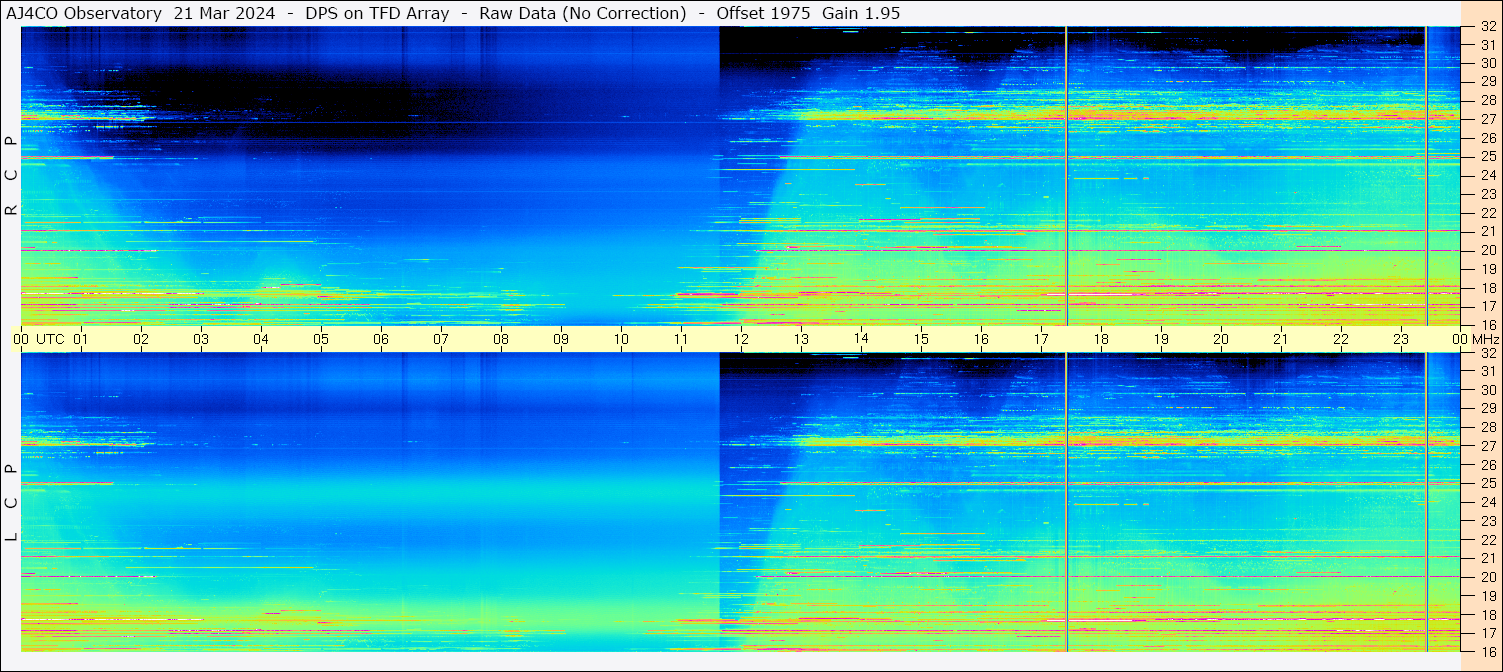Click the vertical 'RCP' upper panel label

tap(11, 176)
